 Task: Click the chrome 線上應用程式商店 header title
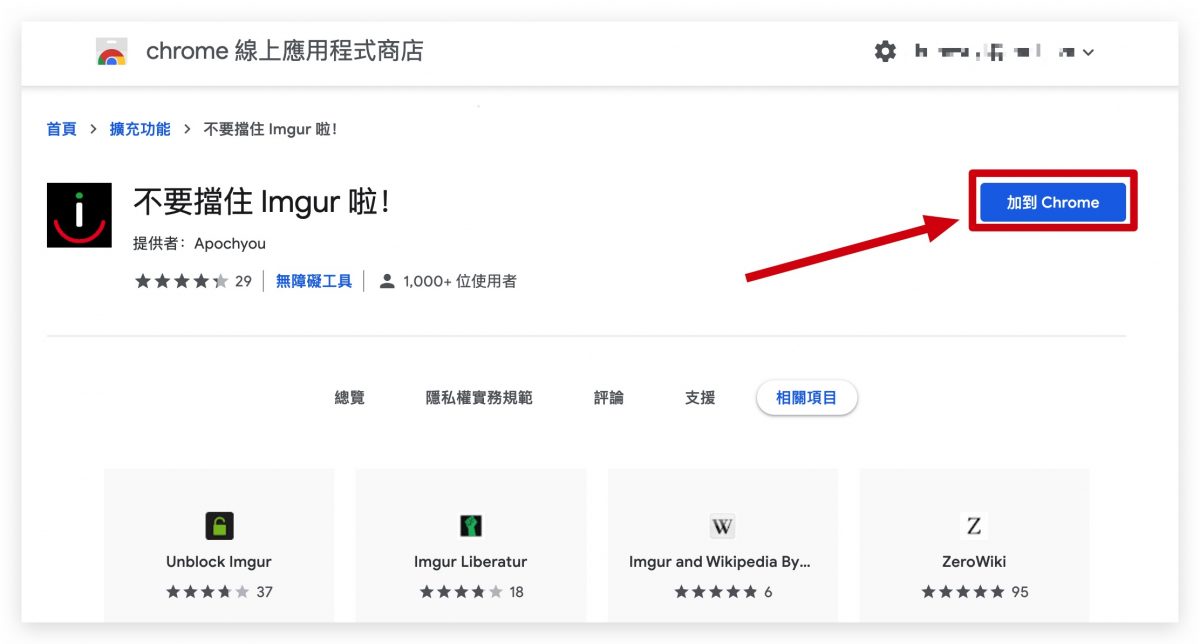(285, 51)
